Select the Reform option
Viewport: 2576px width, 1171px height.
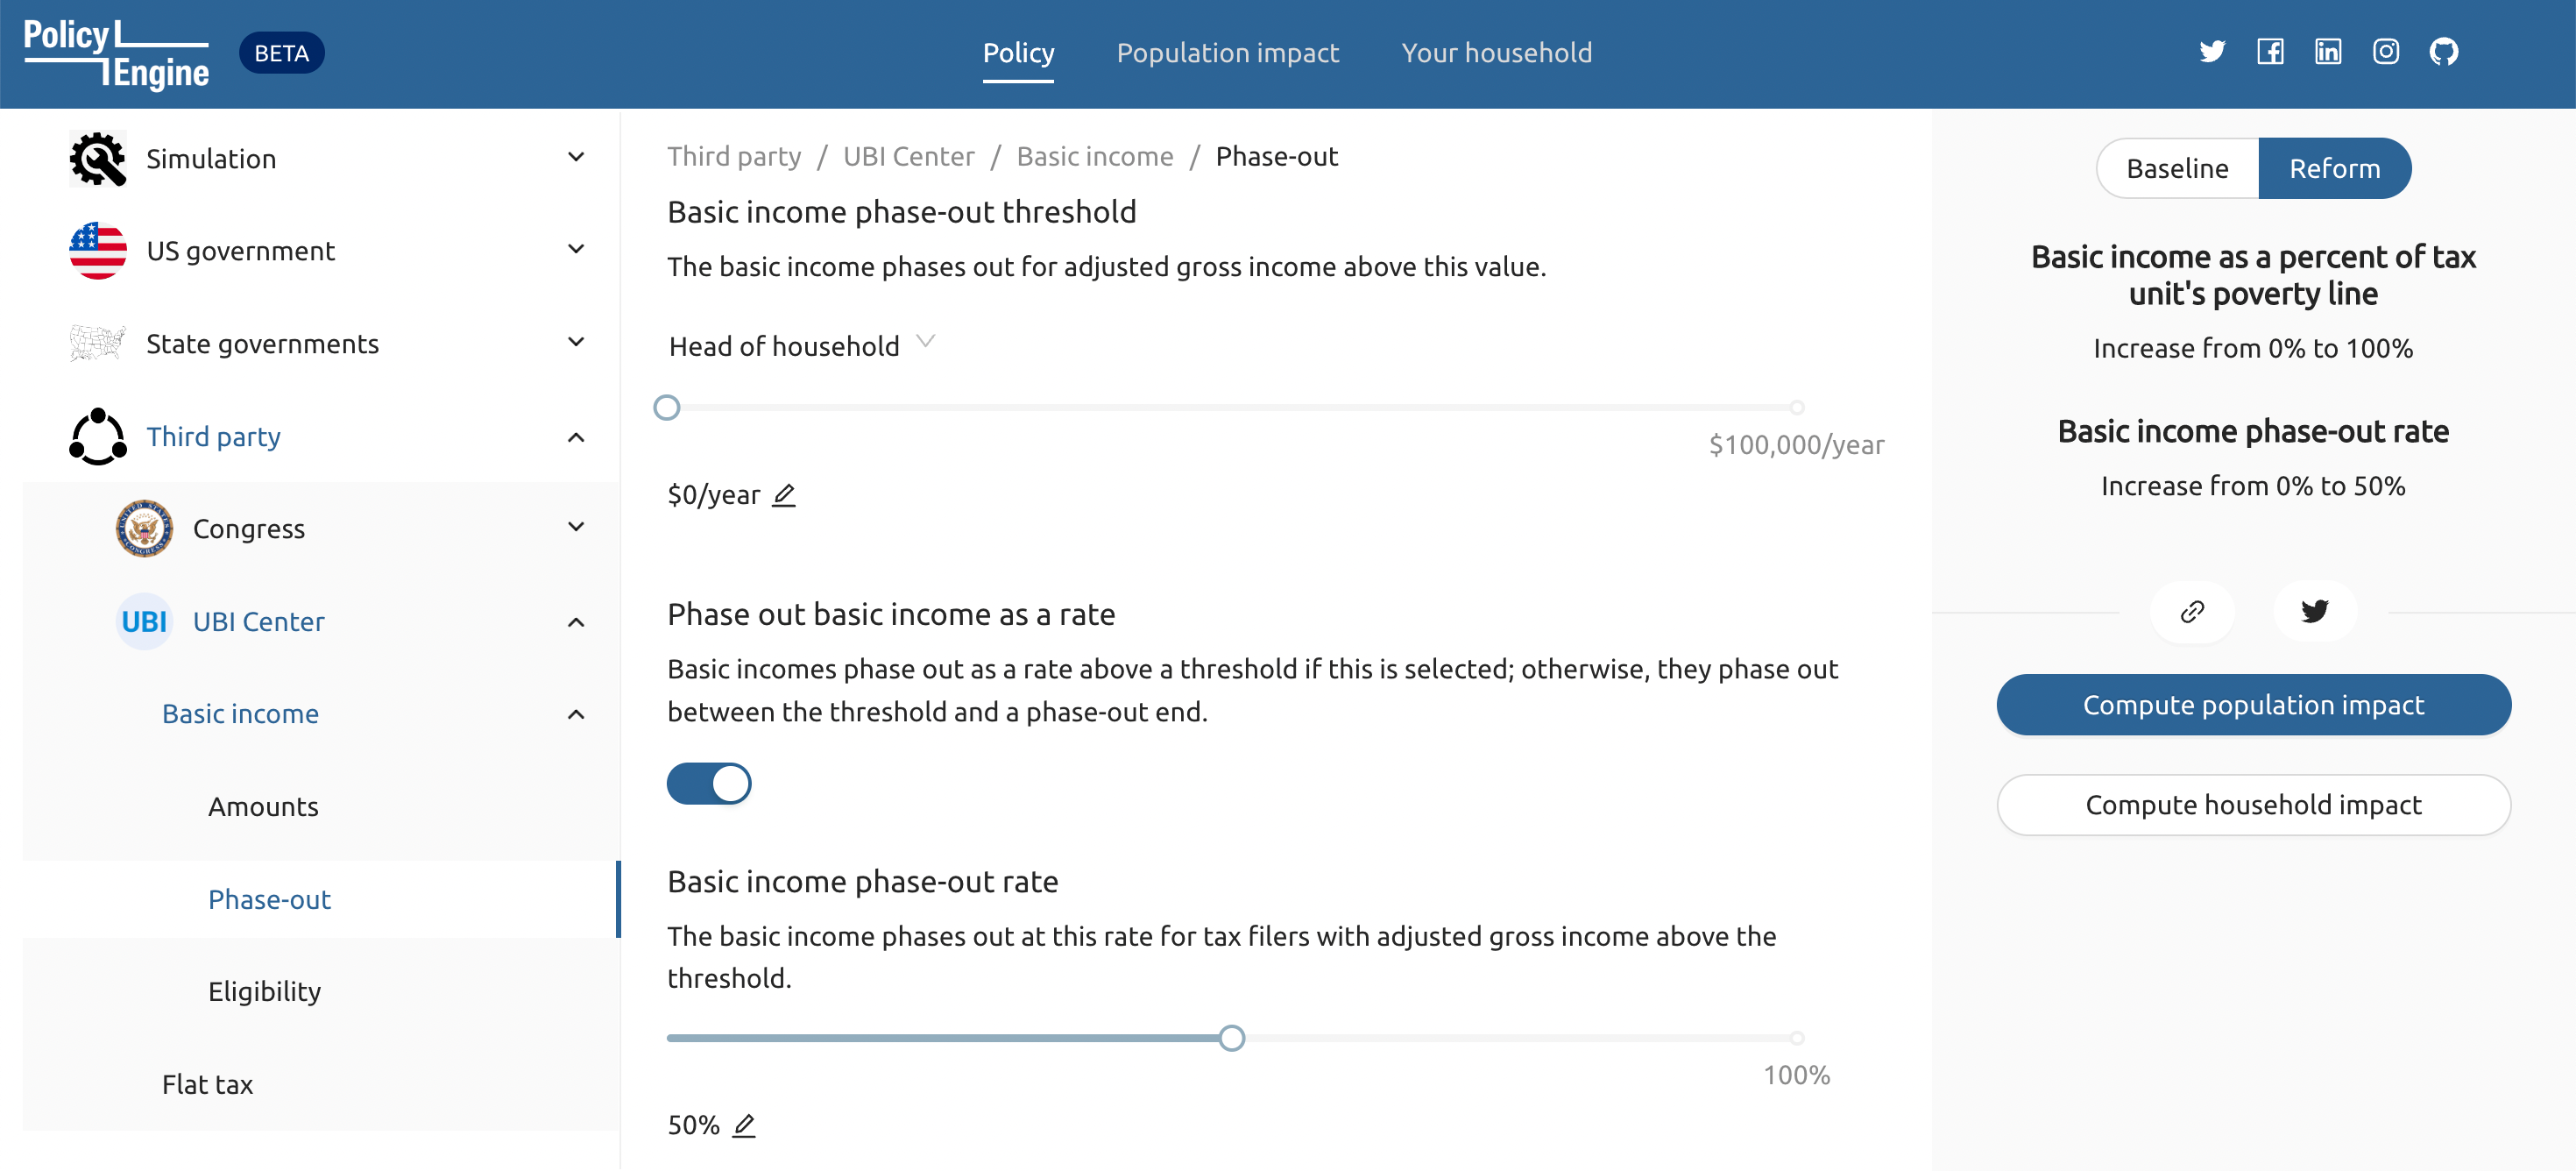click(x=2335, y=168)
